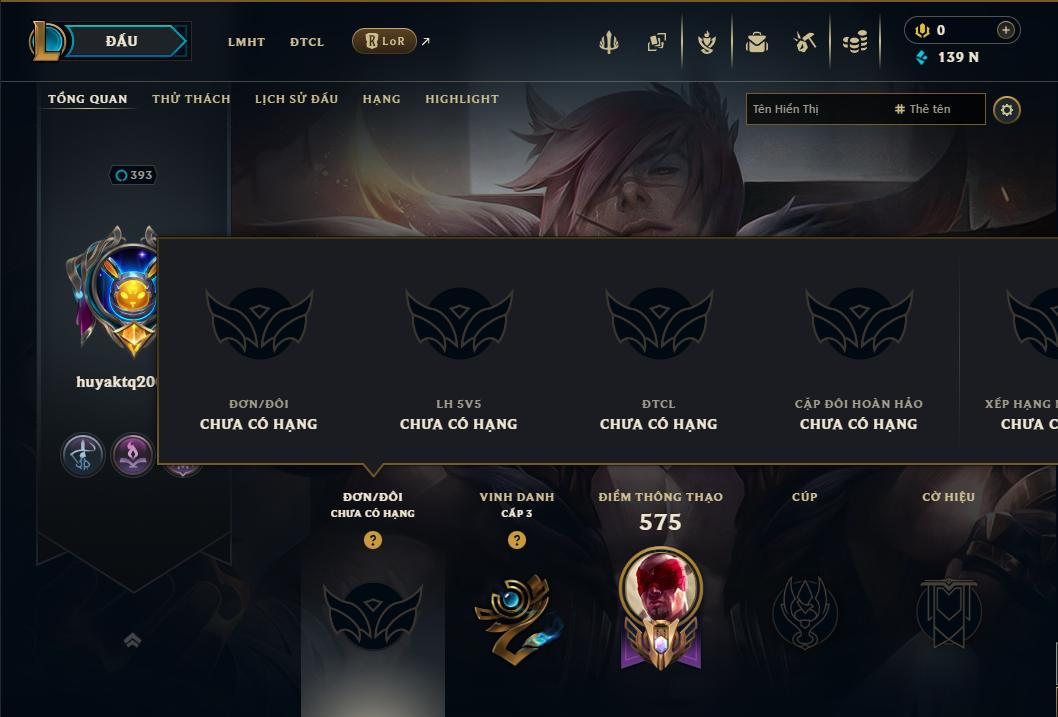Open the inventory backpack icon
1058x717 pixels.
click(756, 42)
